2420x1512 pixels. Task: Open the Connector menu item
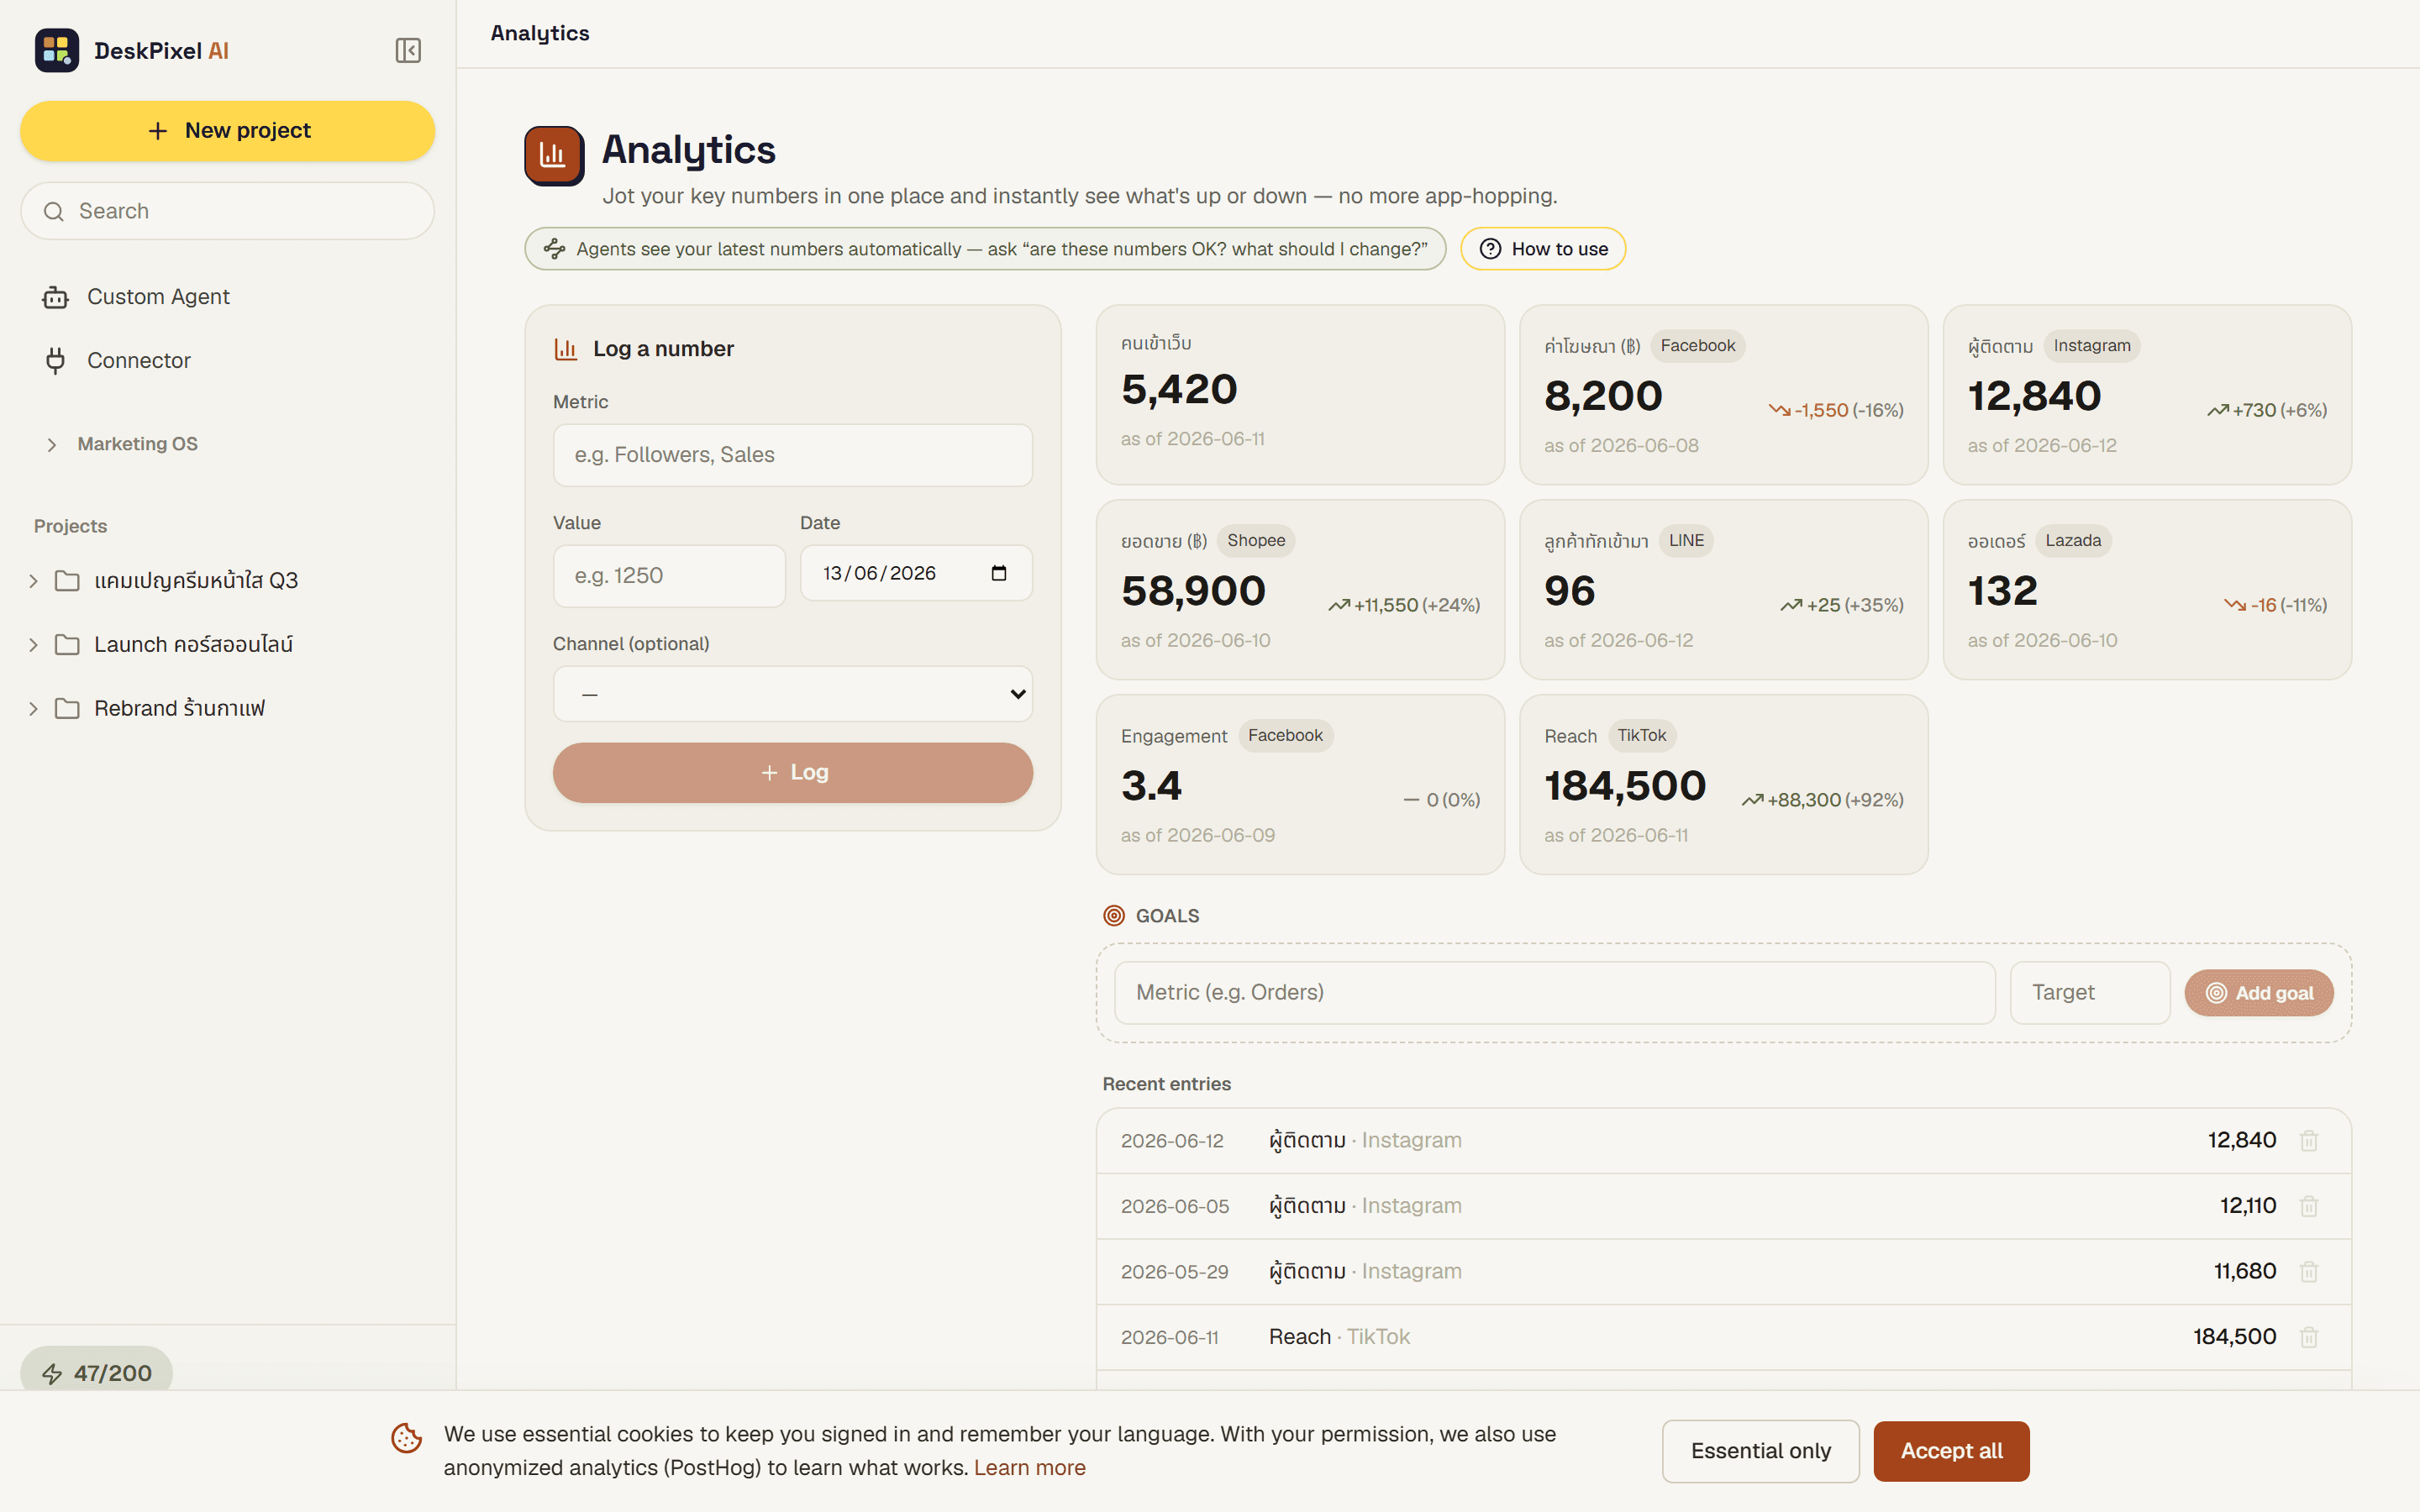coord(138,360)
